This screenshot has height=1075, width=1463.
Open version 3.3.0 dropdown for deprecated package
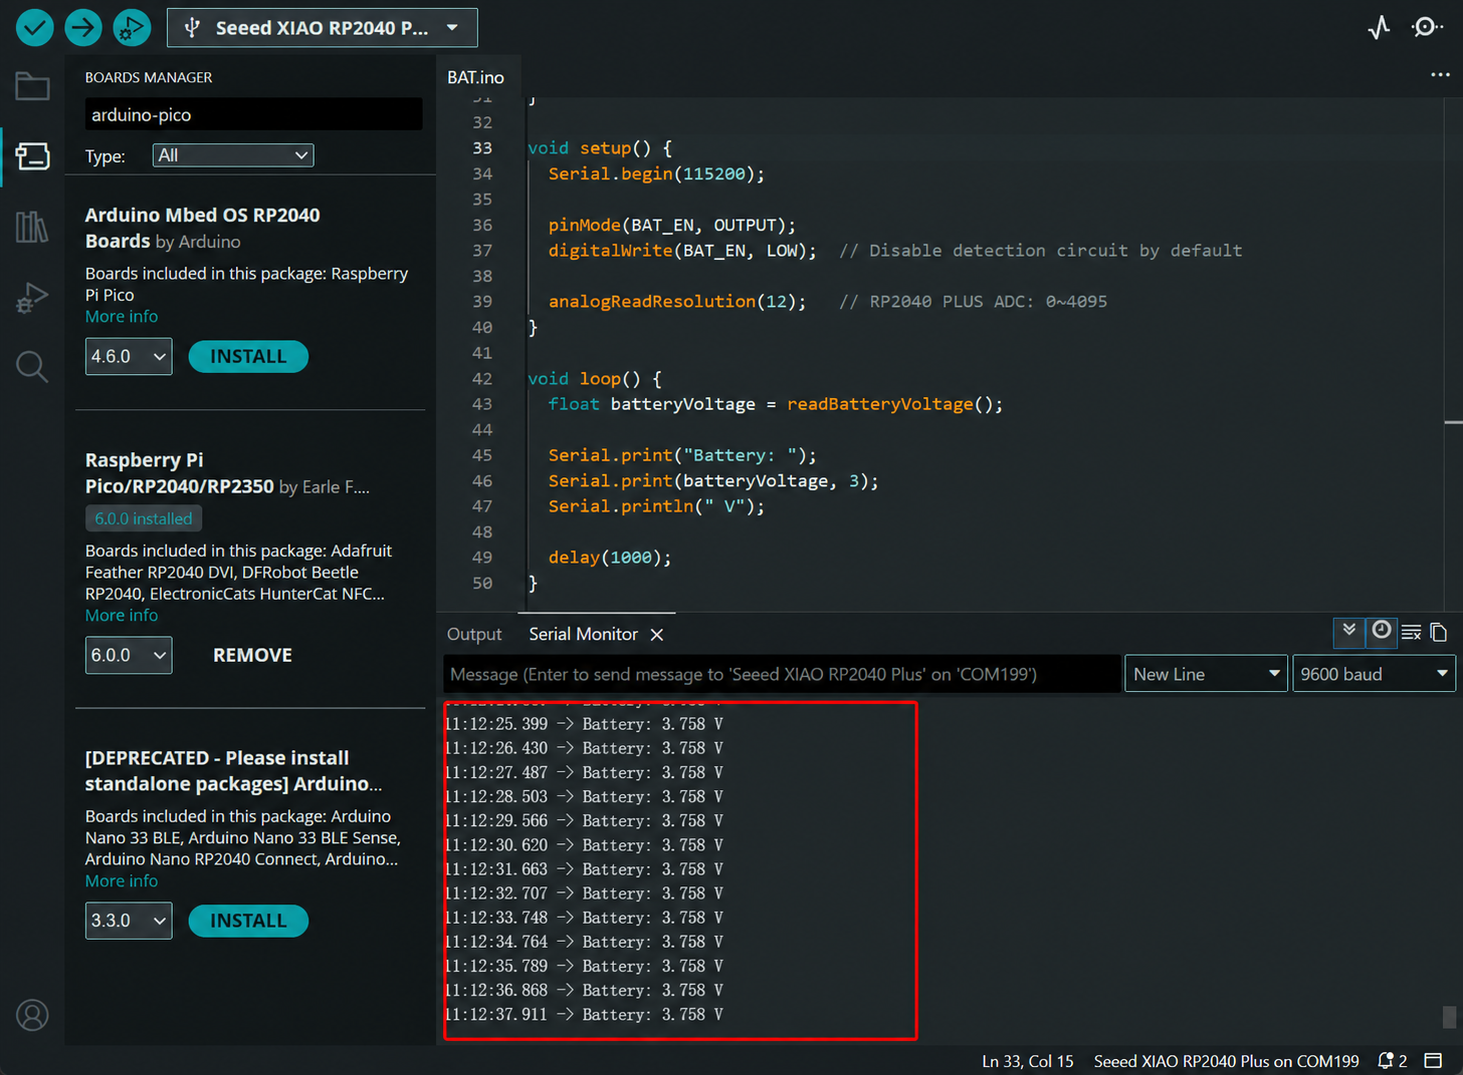point(129,920)
